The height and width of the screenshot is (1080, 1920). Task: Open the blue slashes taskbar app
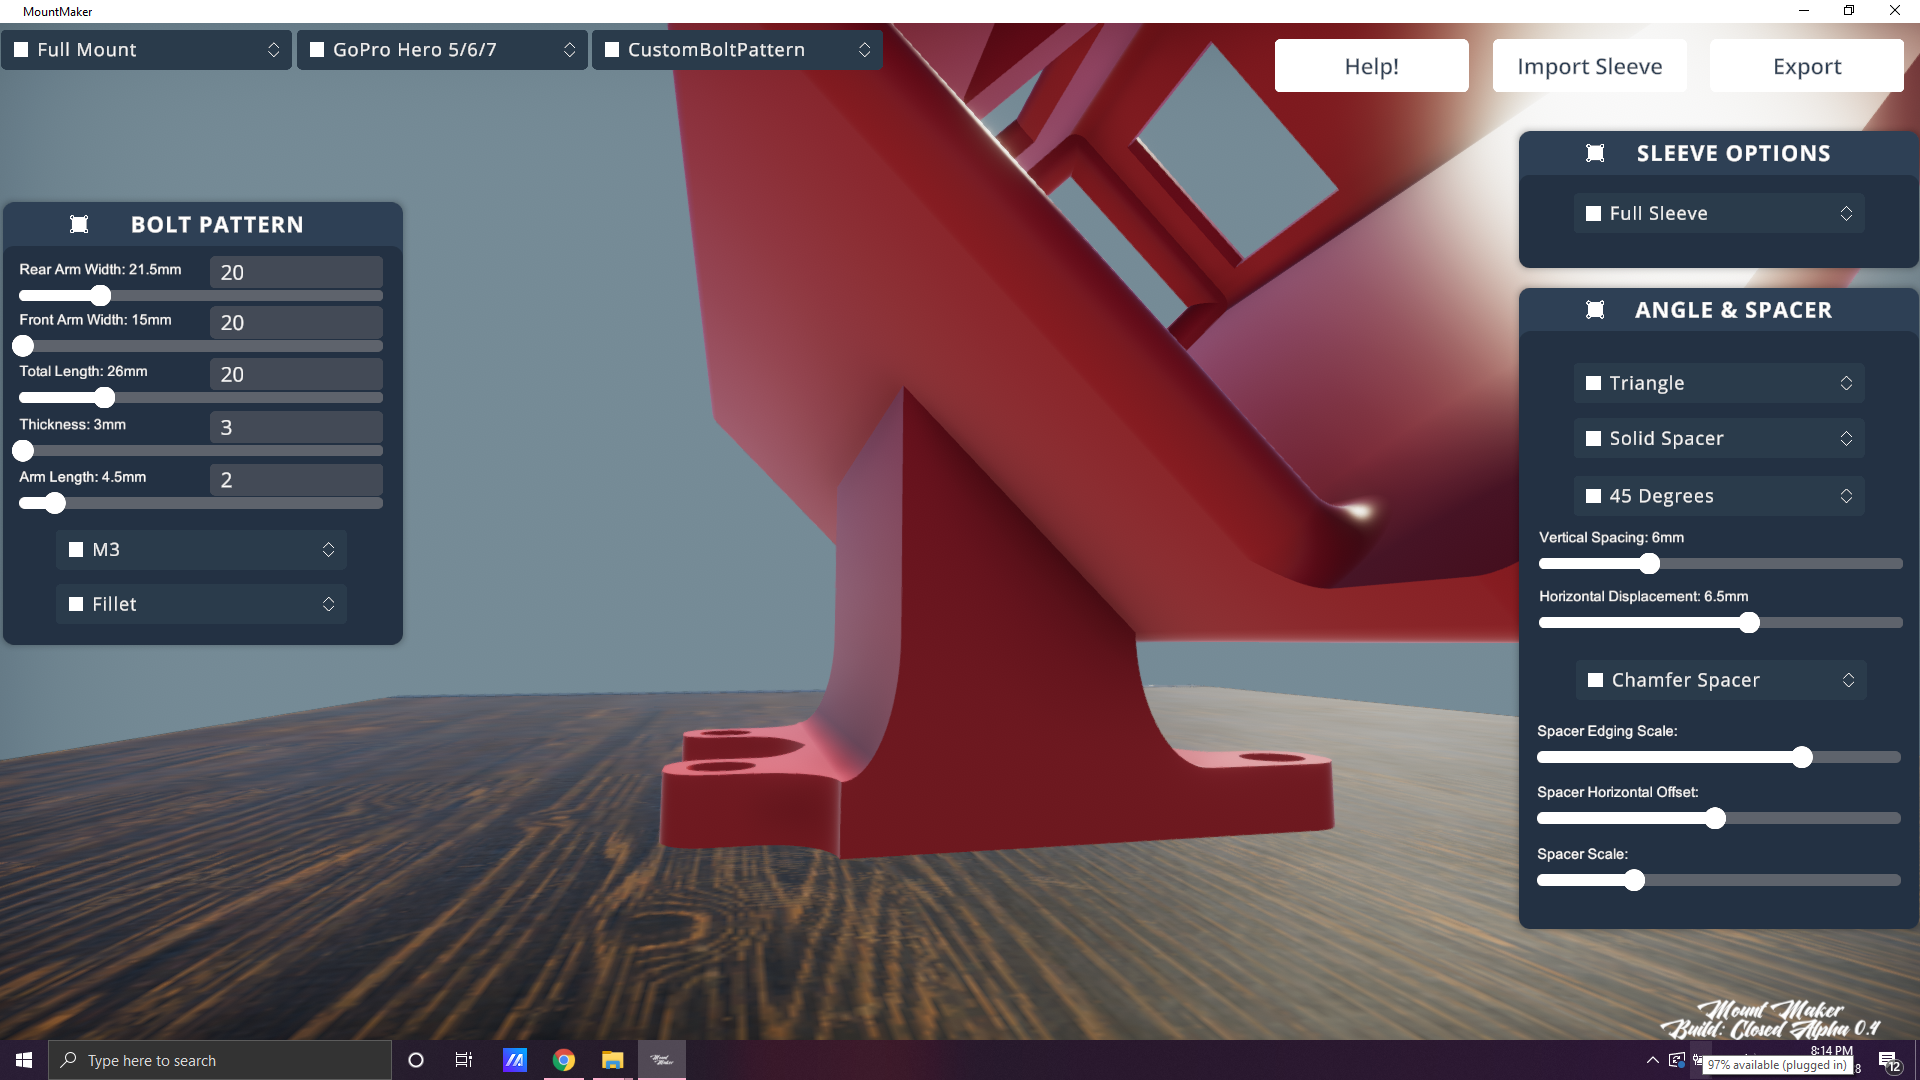pyautogui.click(x=515, y=1060)
